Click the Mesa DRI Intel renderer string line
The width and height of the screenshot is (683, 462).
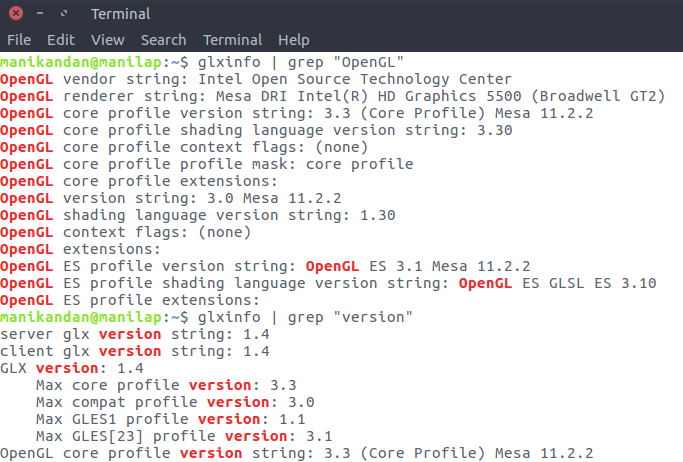coord(332,96)
